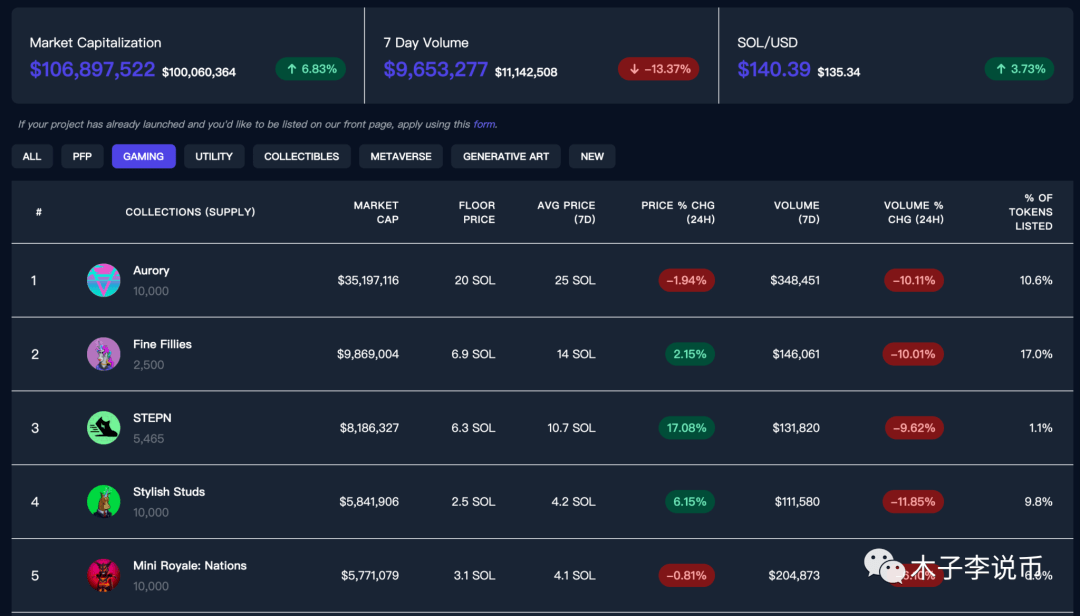The image size is (1080, 616).
Task: Click the Aurory collection logo icon
Action: click(x=103, y=280)
